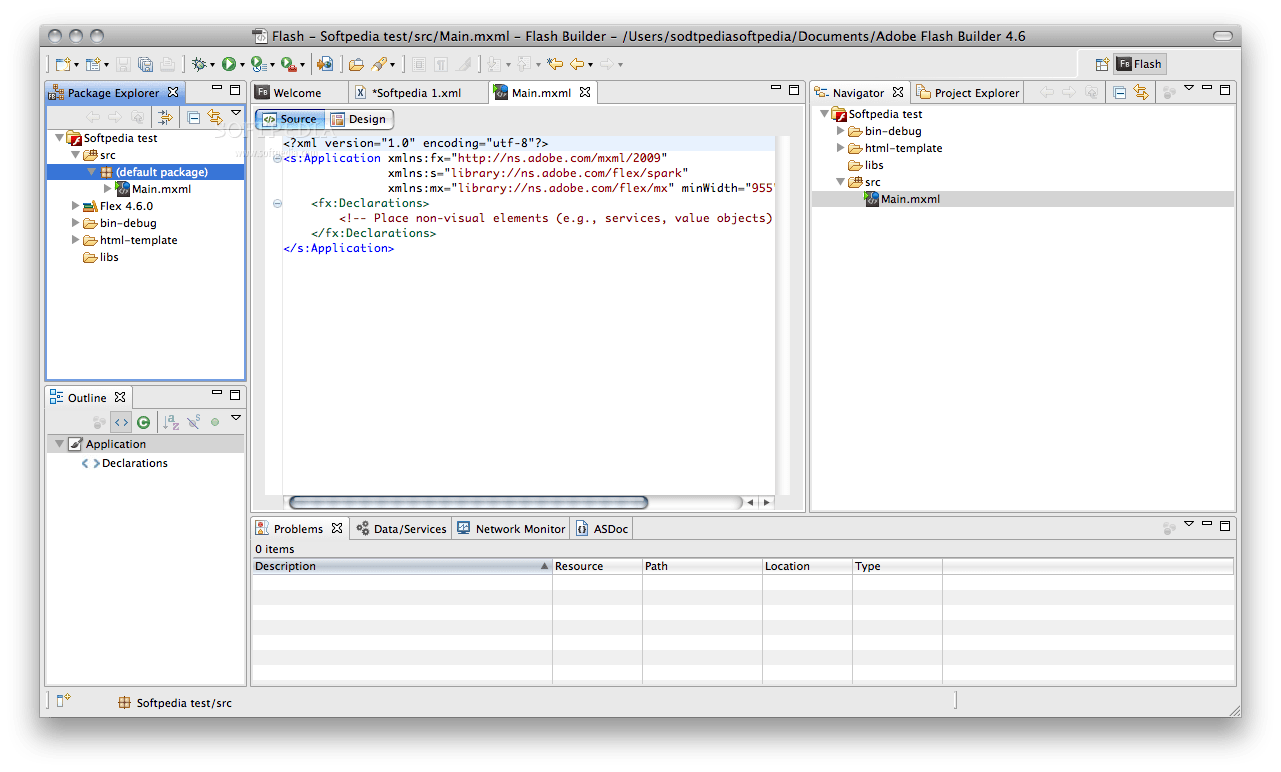Toggle MXML view mode in Outline toolbar
The height and width of the screenshot is (772, 1281).
(121, 422)
